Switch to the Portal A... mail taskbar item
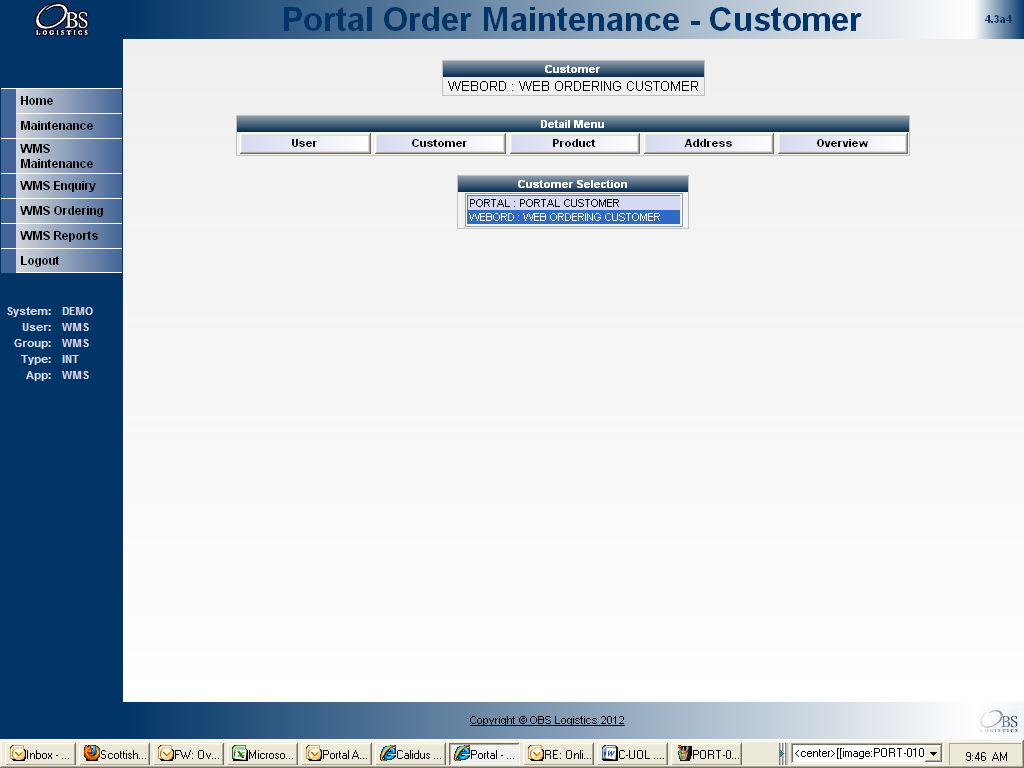Viewport: 1024px width, 768px height. pos(338,754)
